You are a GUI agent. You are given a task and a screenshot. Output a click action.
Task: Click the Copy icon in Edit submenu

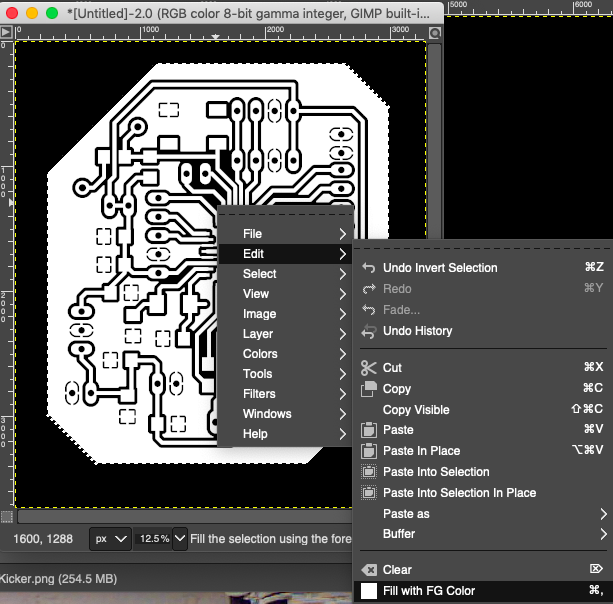pos(368,389)
